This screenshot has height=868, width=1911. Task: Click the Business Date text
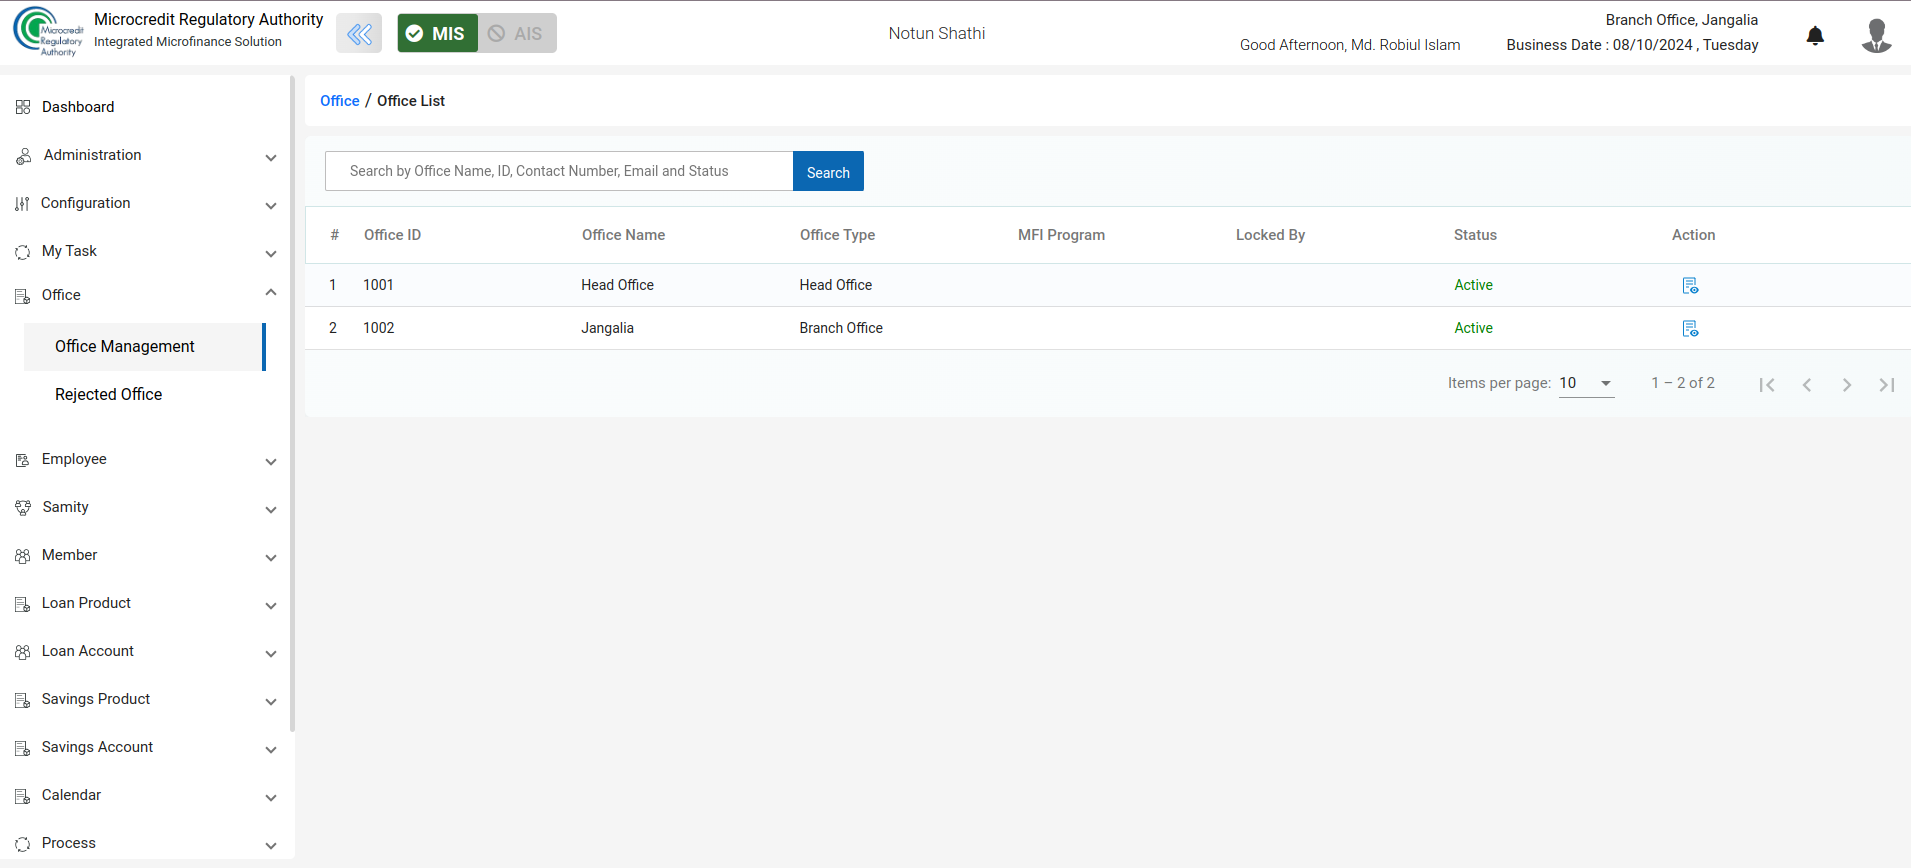1632,45
